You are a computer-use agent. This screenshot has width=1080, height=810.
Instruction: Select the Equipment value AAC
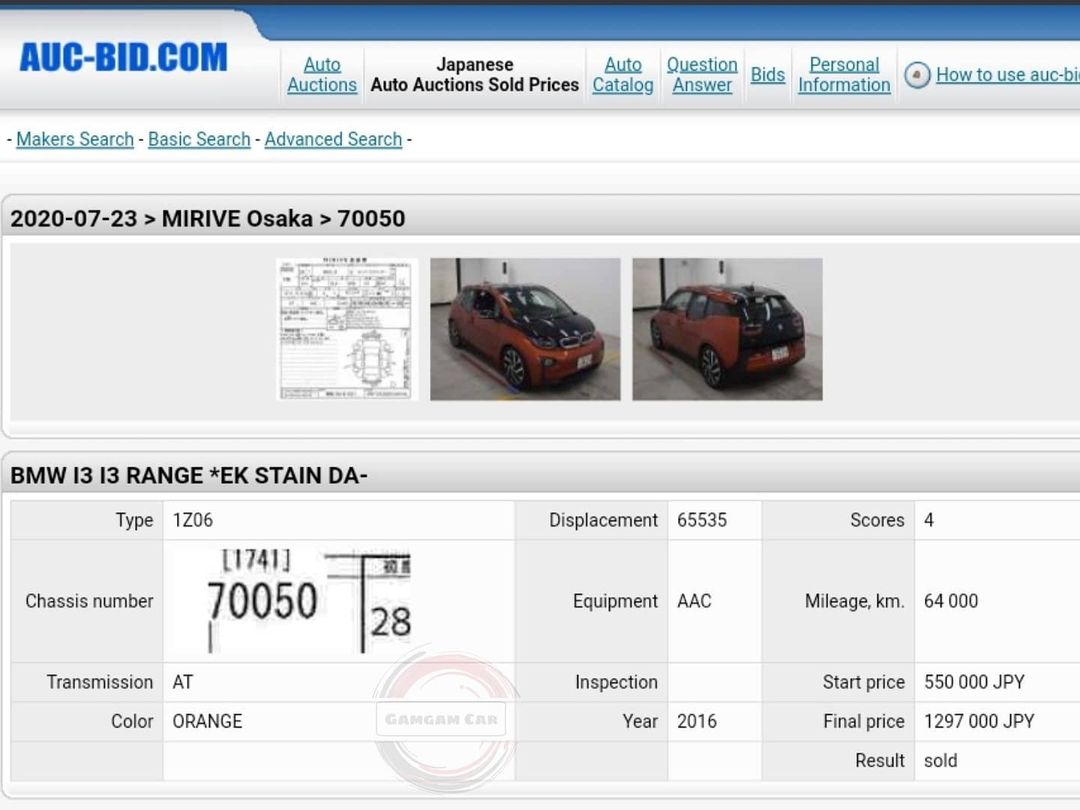coord(694,601)
